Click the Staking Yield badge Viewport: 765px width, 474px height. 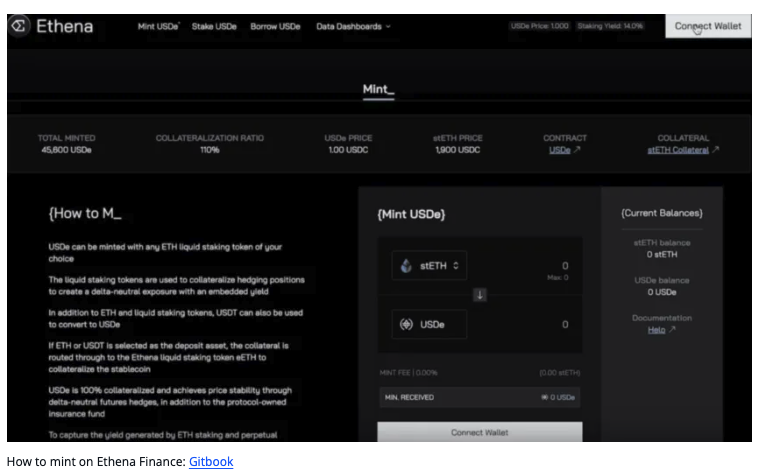[610, 26]
